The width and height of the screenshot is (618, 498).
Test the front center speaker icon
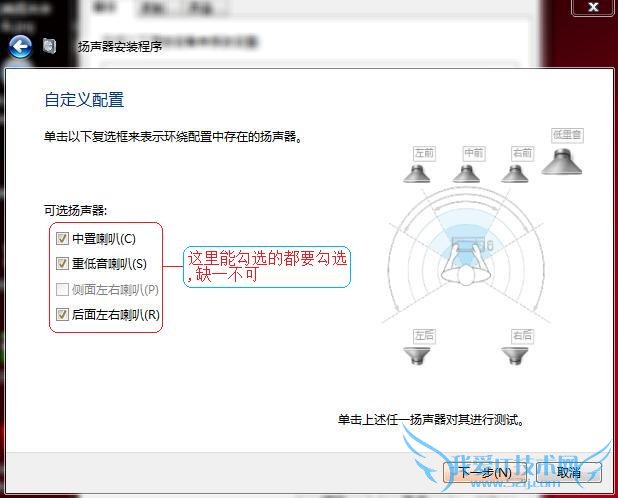(x=466, y=174)
